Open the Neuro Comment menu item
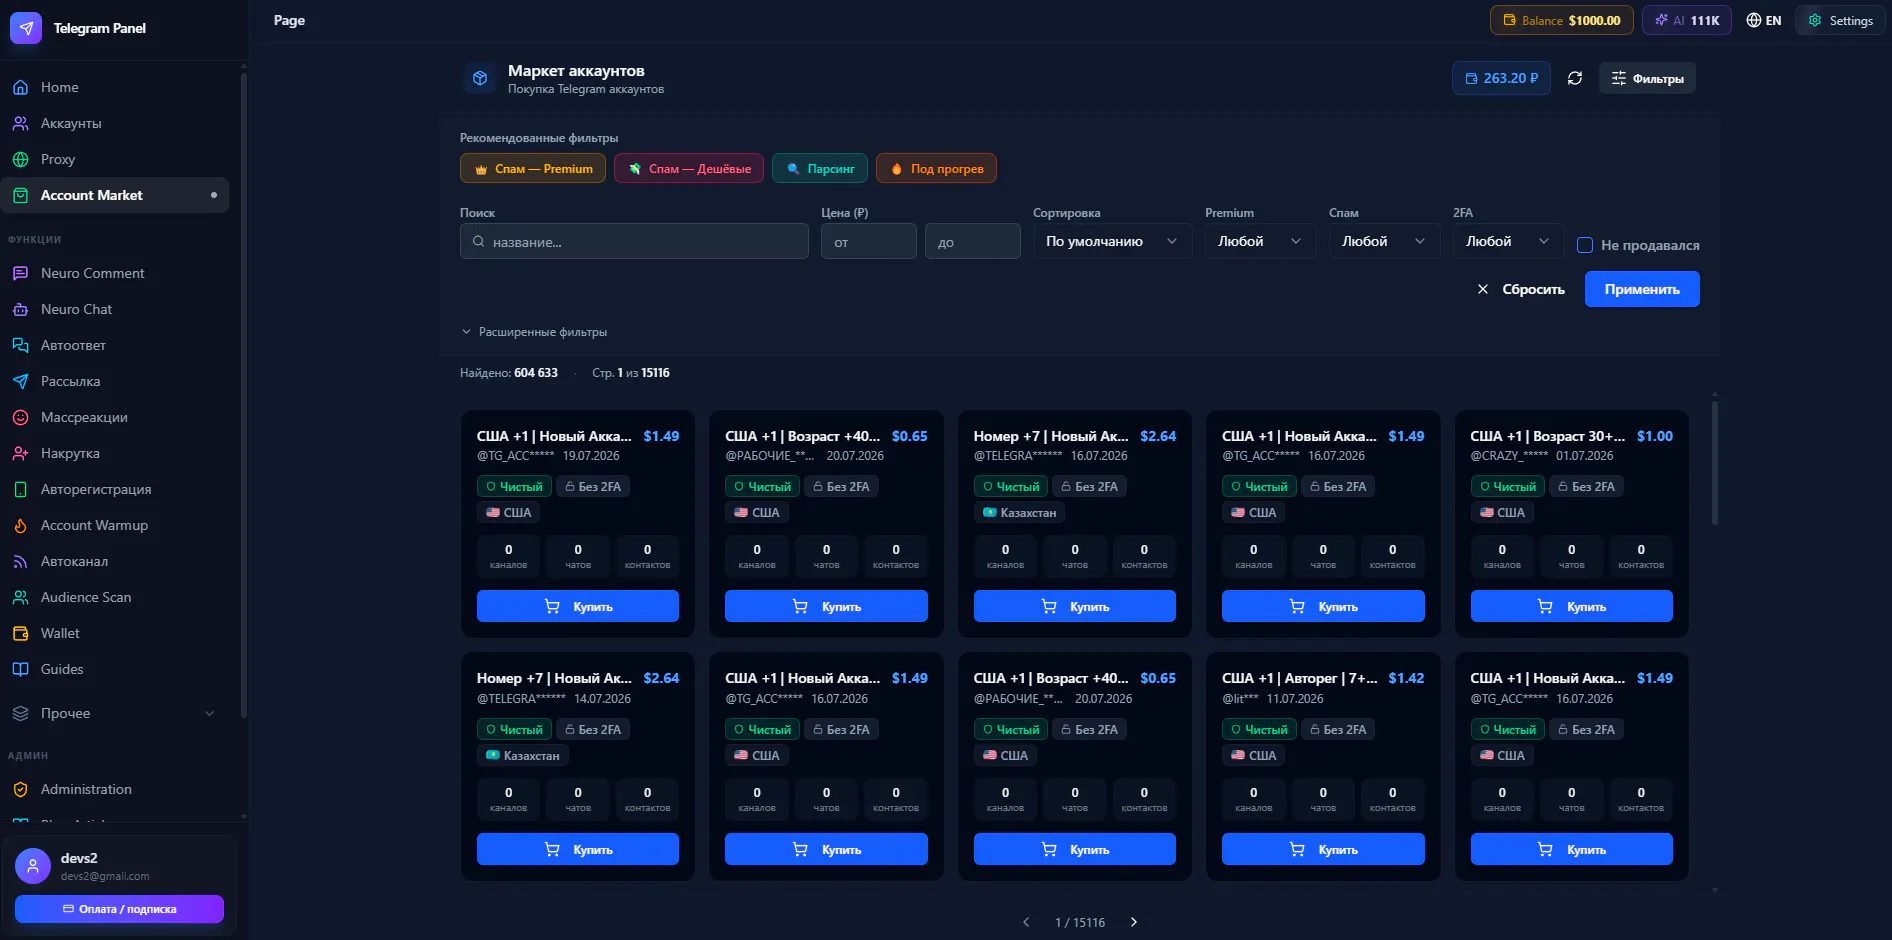The image size is (1892, 940). point(114,273)
